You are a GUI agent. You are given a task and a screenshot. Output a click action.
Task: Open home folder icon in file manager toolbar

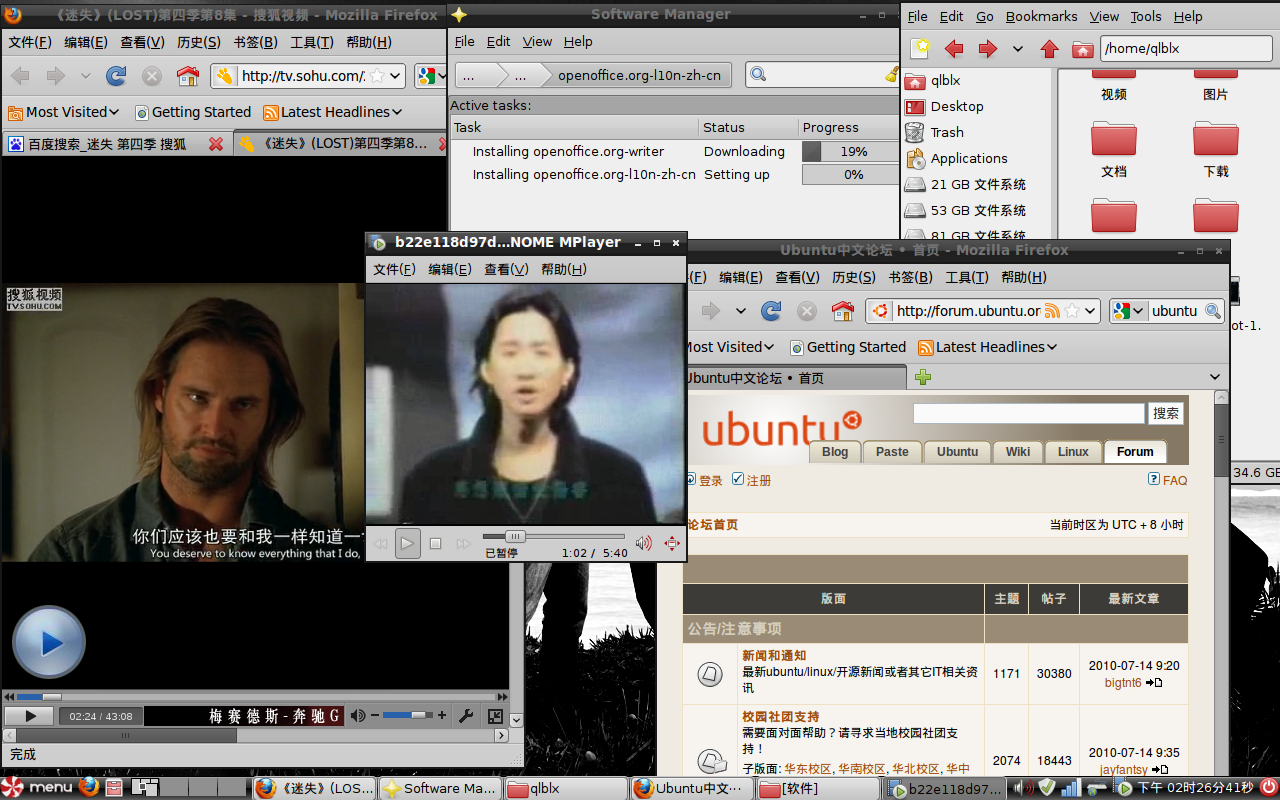pos(1082,49)
